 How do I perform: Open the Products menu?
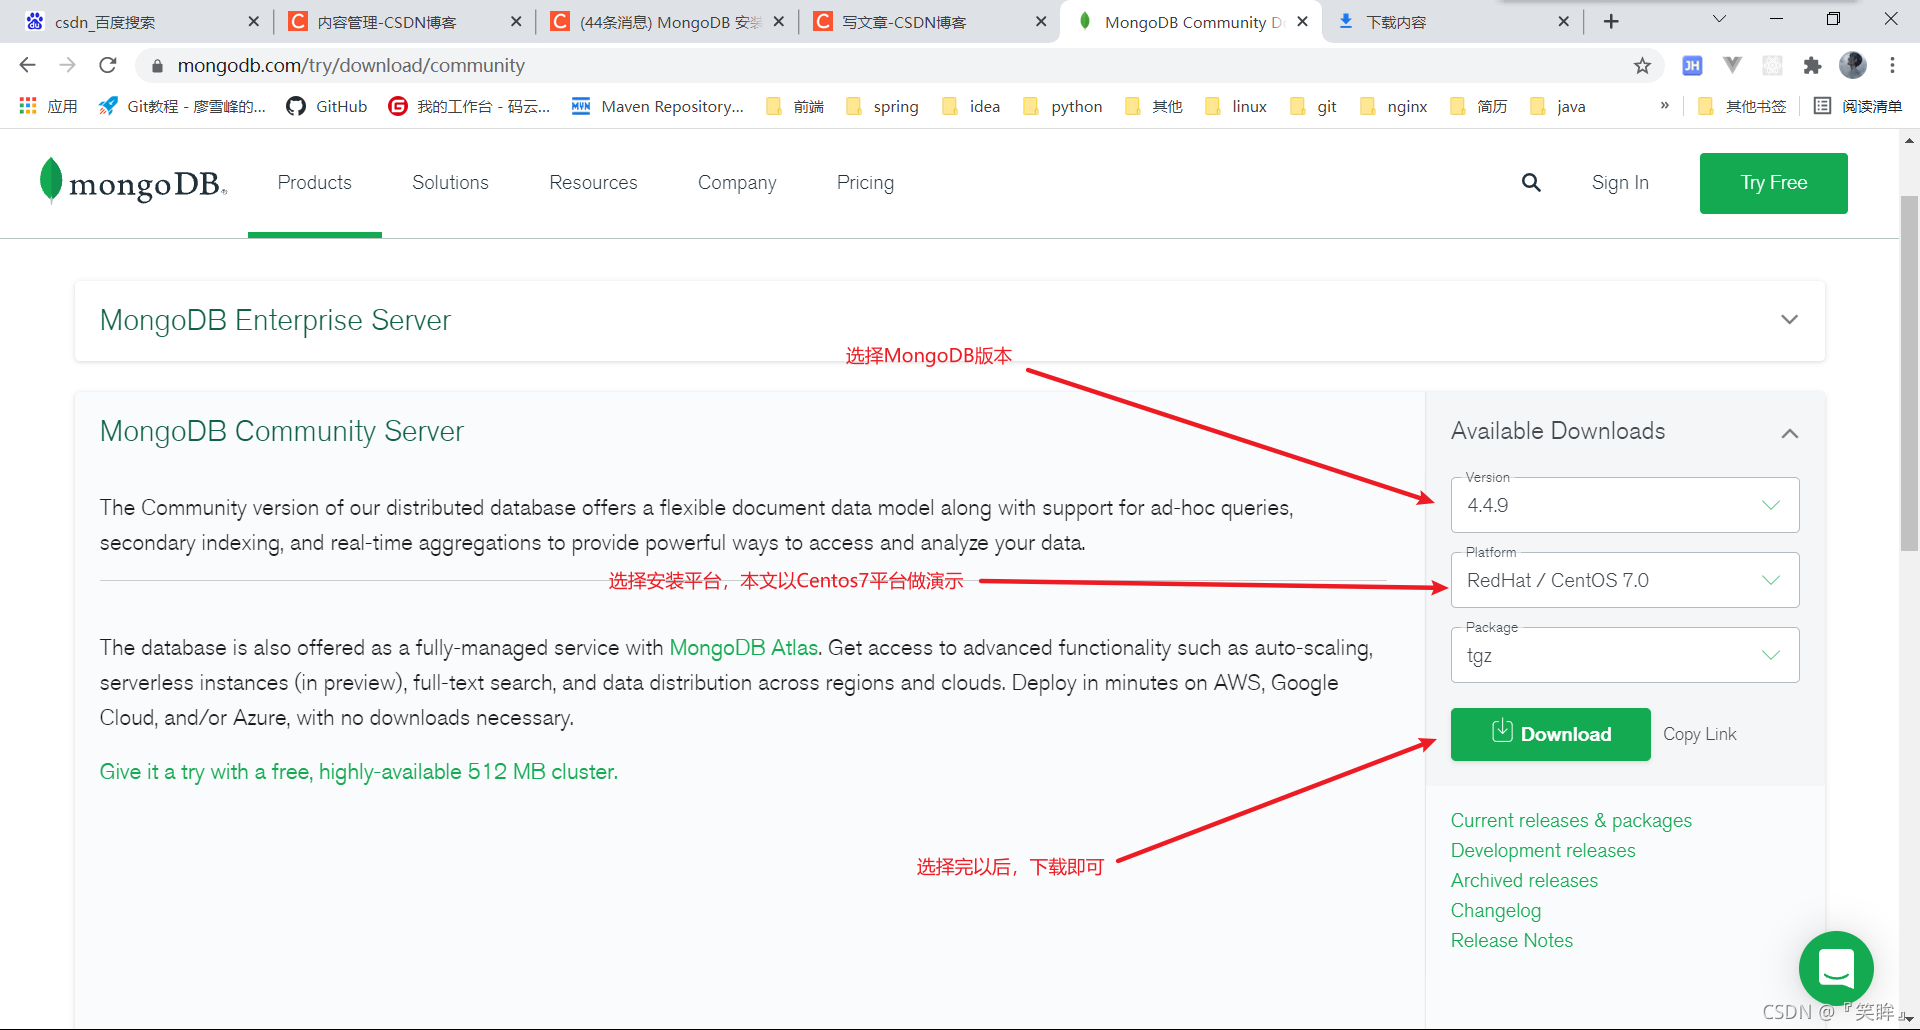[x=315, y=182]
